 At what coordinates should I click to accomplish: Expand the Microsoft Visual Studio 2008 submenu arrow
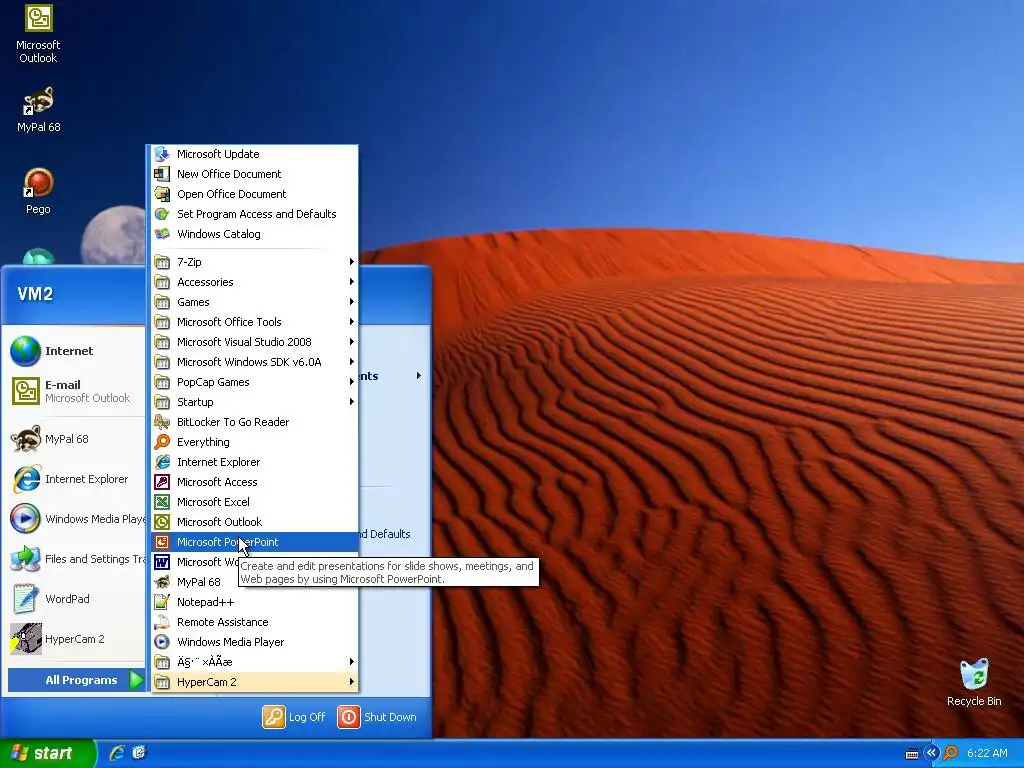(351, 342)
